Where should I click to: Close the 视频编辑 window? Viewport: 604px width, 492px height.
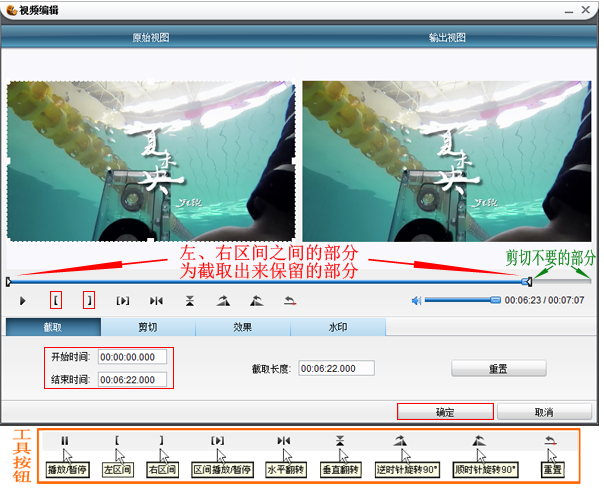tap(586, 10)
